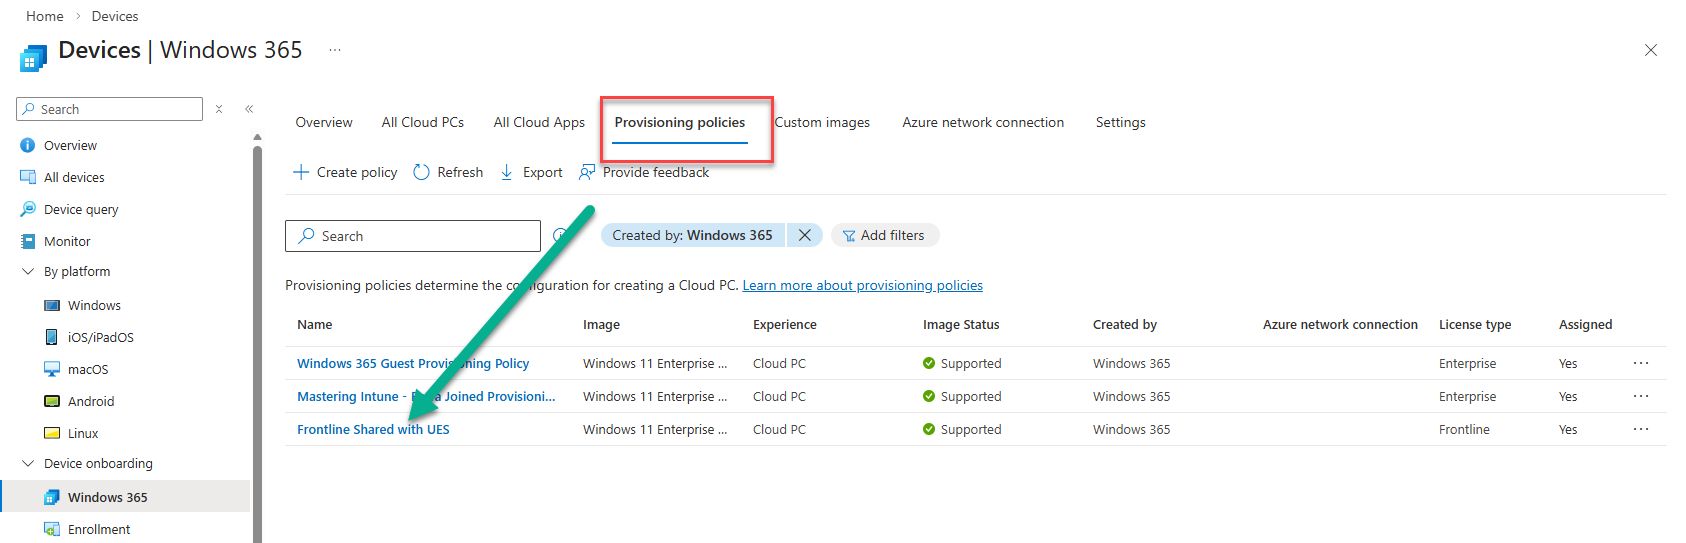Screen dimensions: 1686x543
Task: Click the Provide feedback icon
Action: [x=587, y=172]
